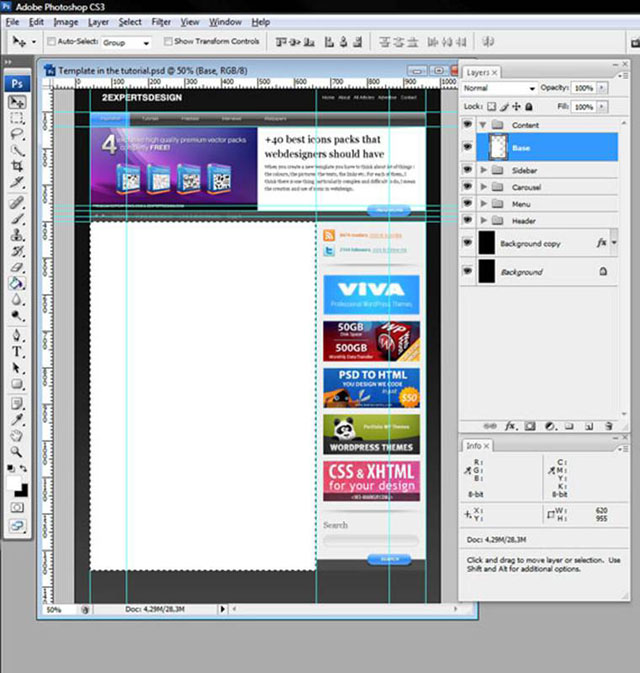
Task: Expand the Header group
Action: [483, 220]
